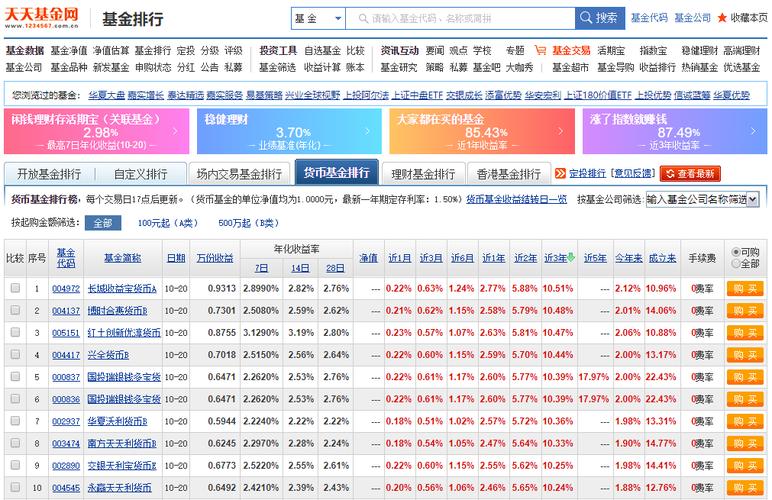This screenshot has height=500, width=772.
Task: Open the 基金吧 nav menu item
Action: 486,67
